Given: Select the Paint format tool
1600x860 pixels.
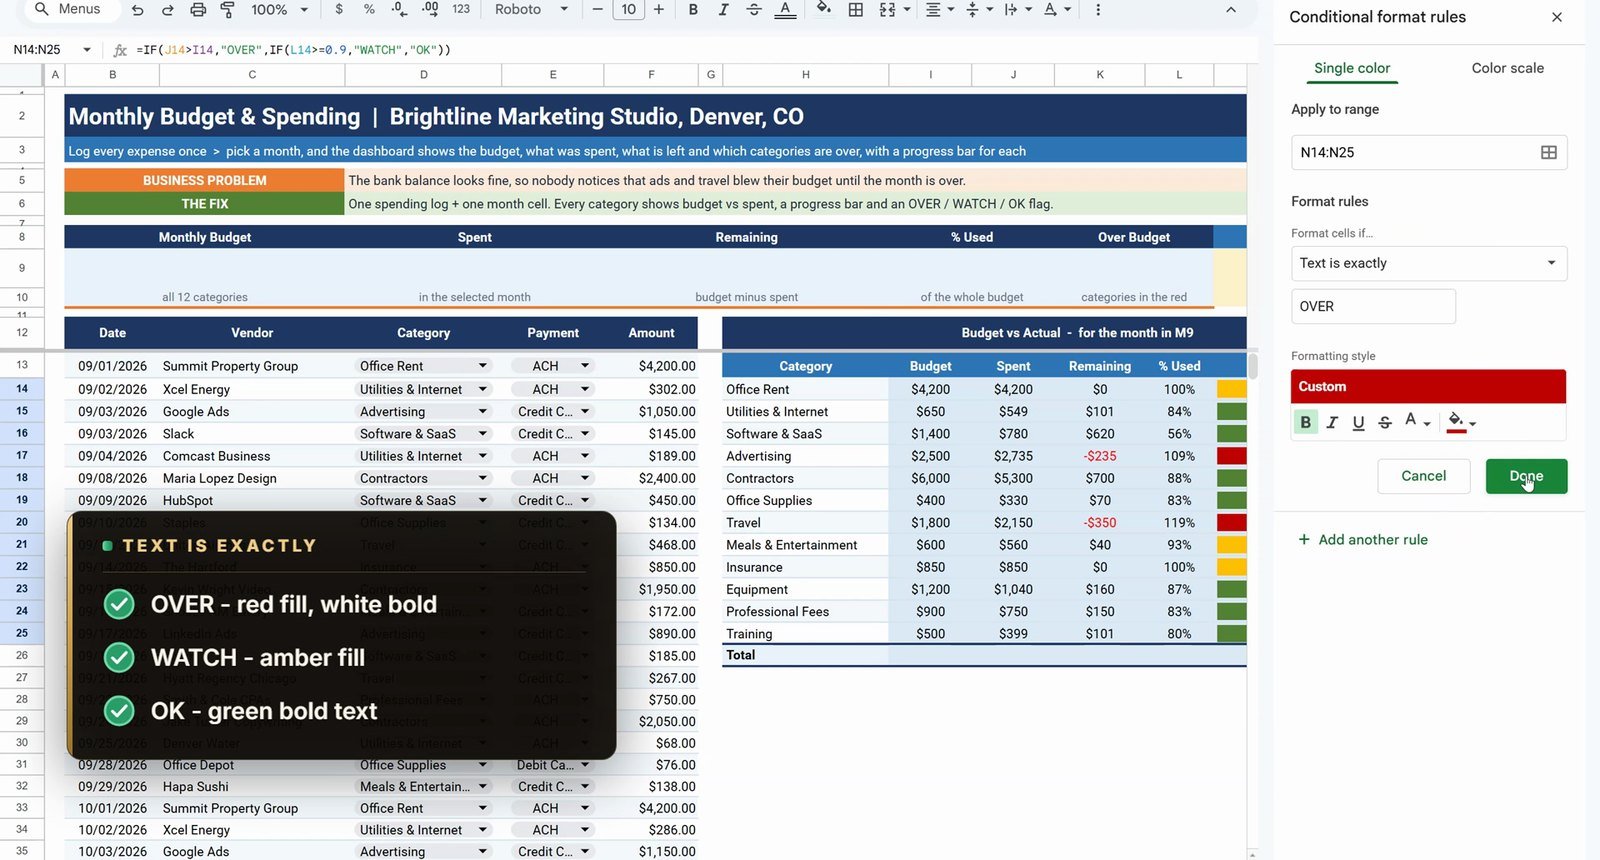Looking at the screenshot, I should click(228, 10).
